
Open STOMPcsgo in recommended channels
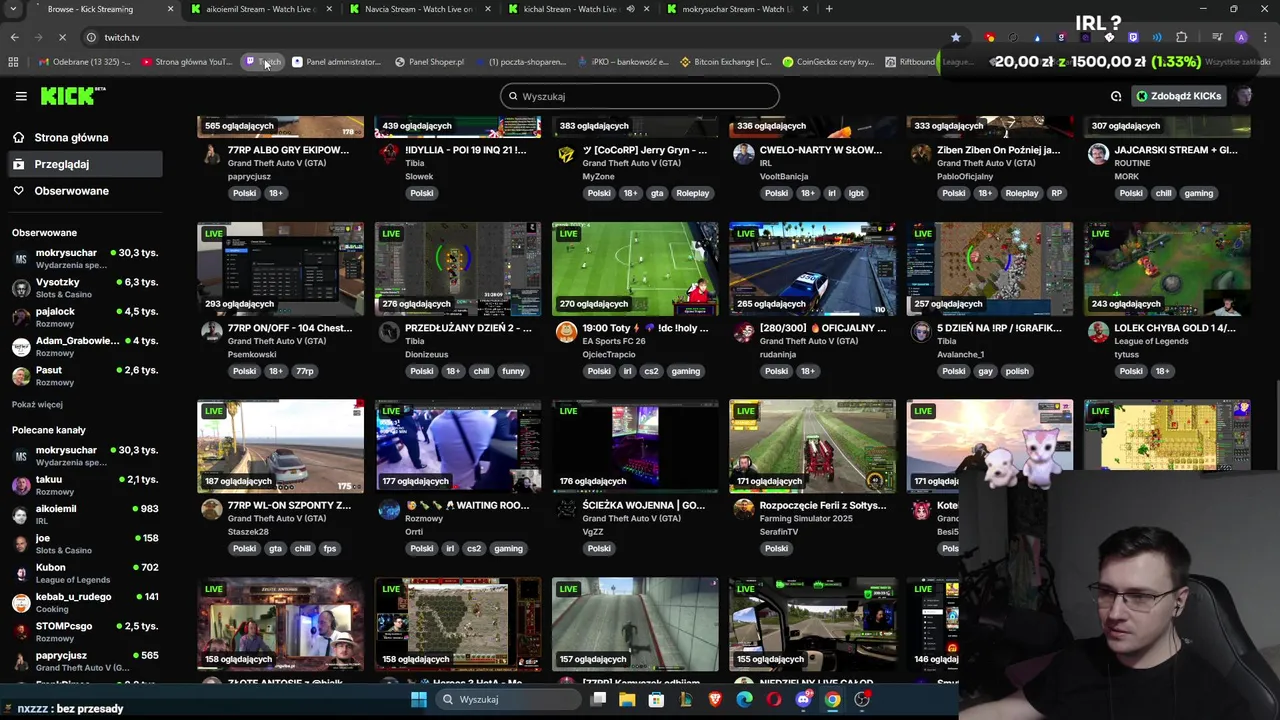point(84,632)
